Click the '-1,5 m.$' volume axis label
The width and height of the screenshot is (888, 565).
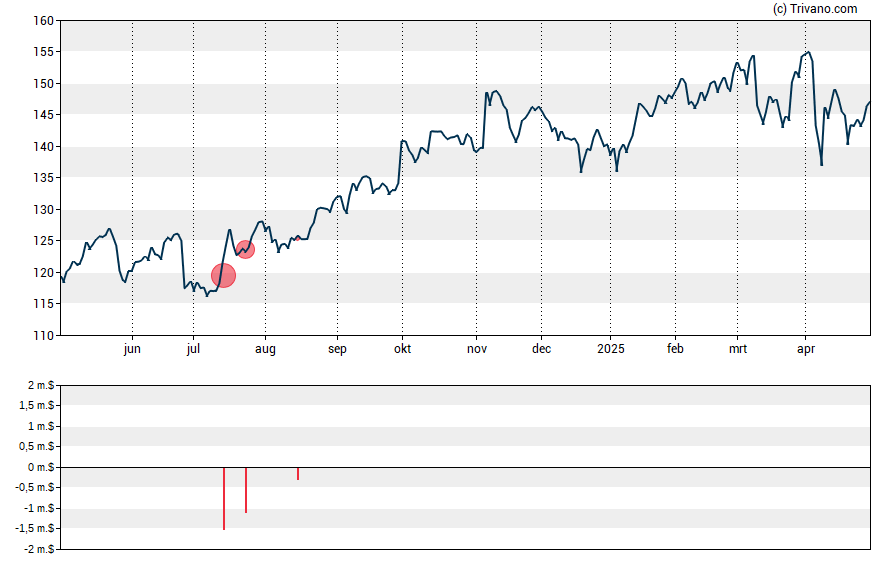coord(35,529)
